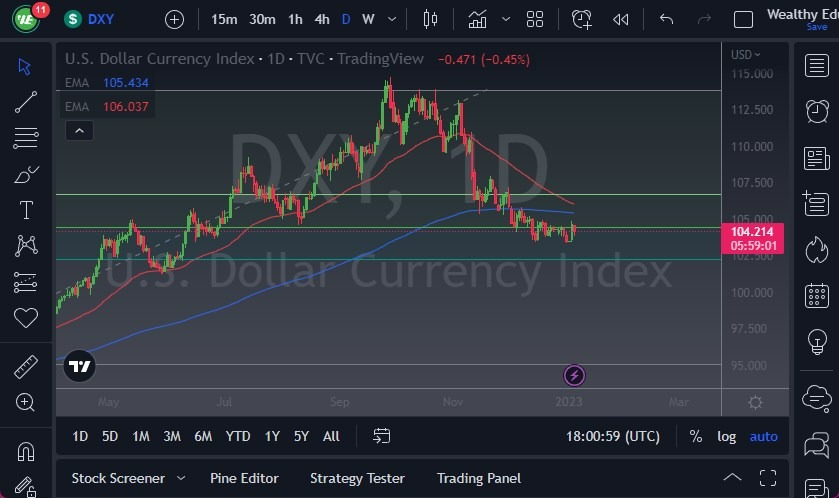Set range to 6M
The width and height of the screenshot is (839, 498).
point(203,436)
